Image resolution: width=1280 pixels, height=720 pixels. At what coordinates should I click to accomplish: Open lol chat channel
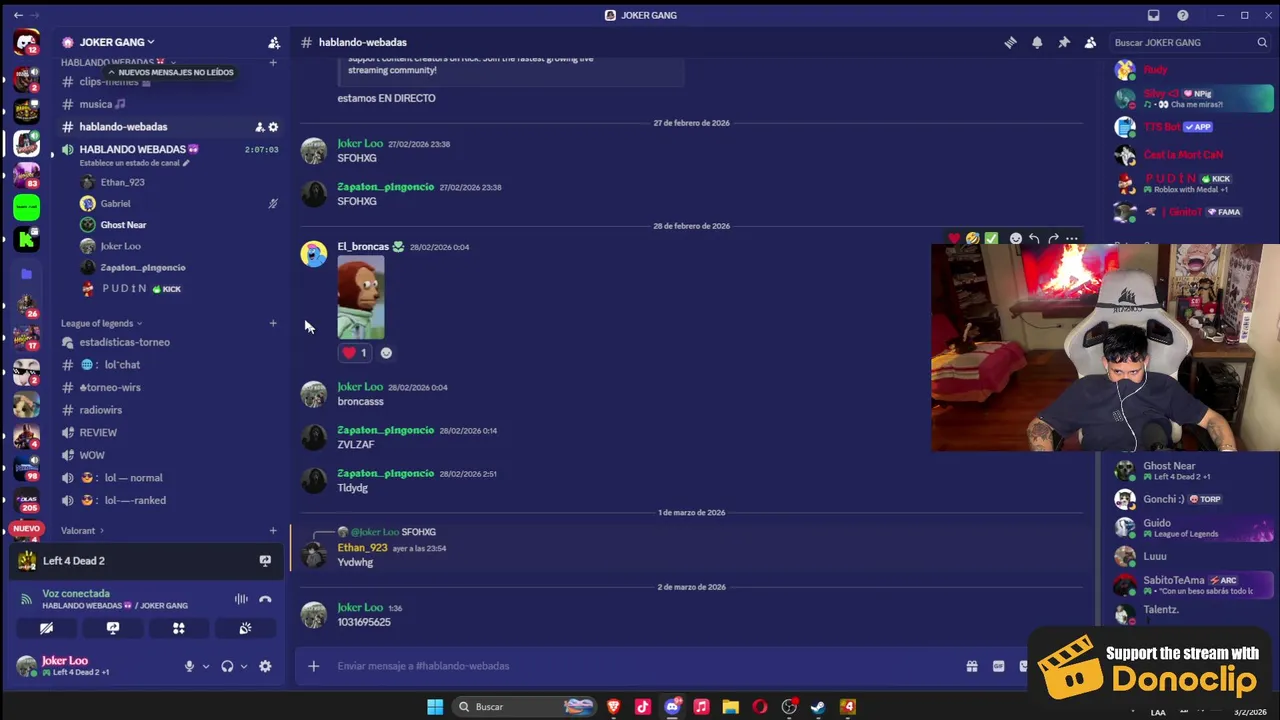click(168, 365)
